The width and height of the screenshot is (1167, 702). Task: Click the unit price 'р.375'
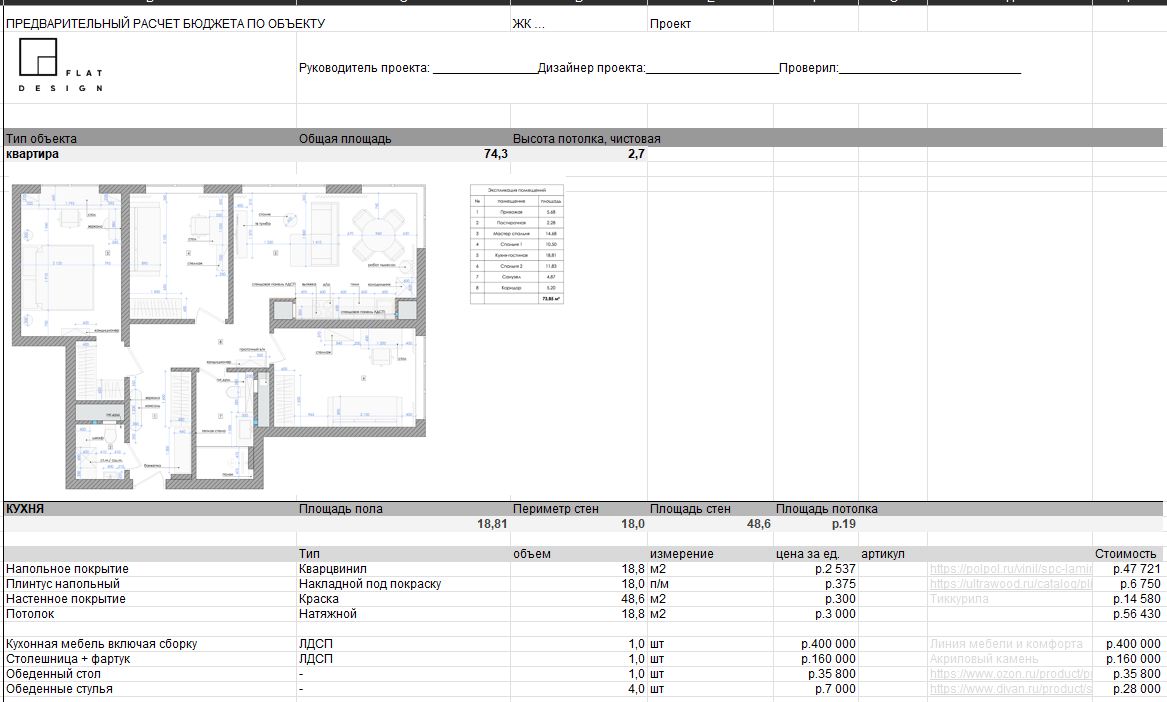click(840, 584)
